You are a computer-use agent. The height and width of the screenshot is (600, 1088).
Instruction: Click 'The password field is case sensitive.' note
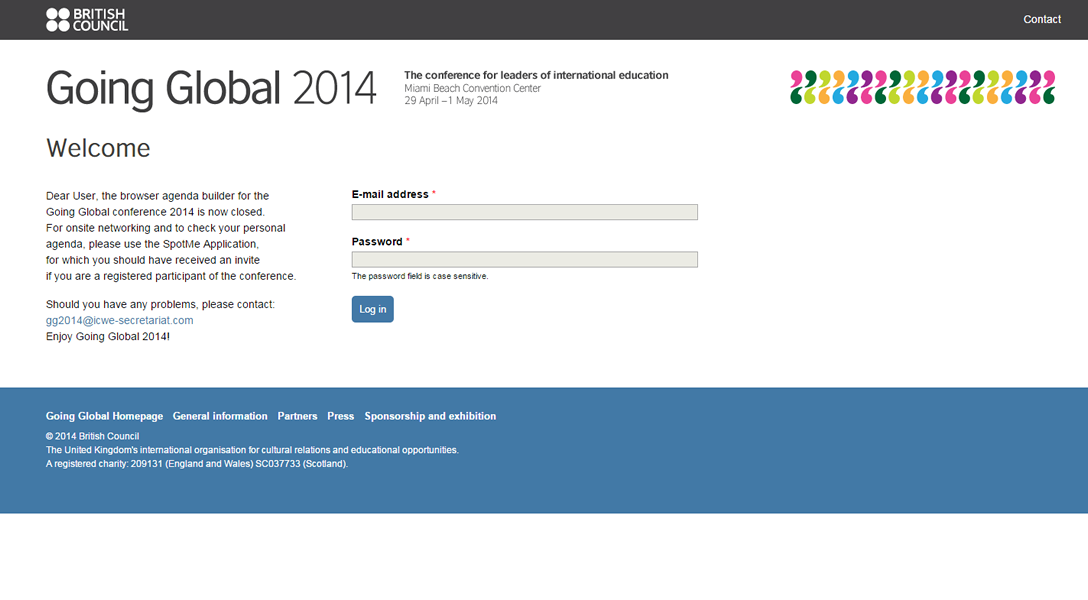tap(420, 276)
